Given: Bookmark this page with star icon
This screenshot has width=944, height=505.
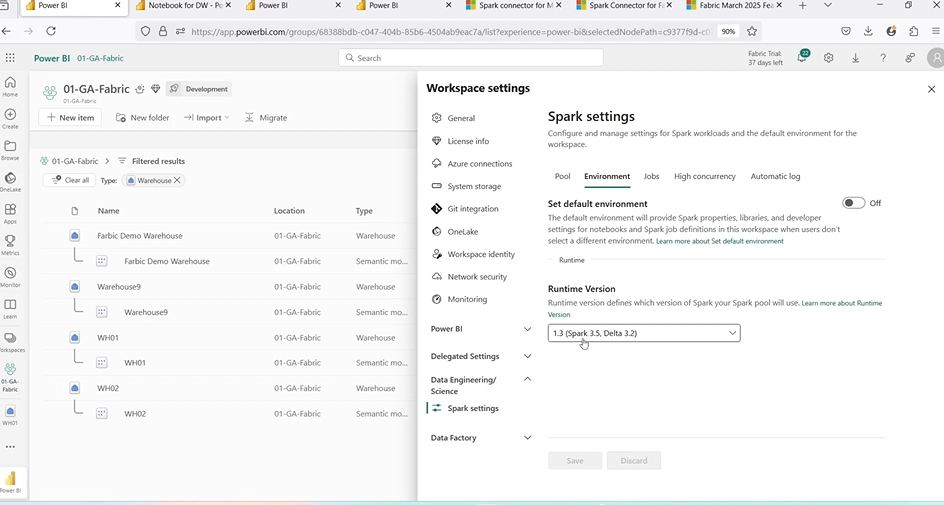Looking at the screenshot, I should click(752, 31).
